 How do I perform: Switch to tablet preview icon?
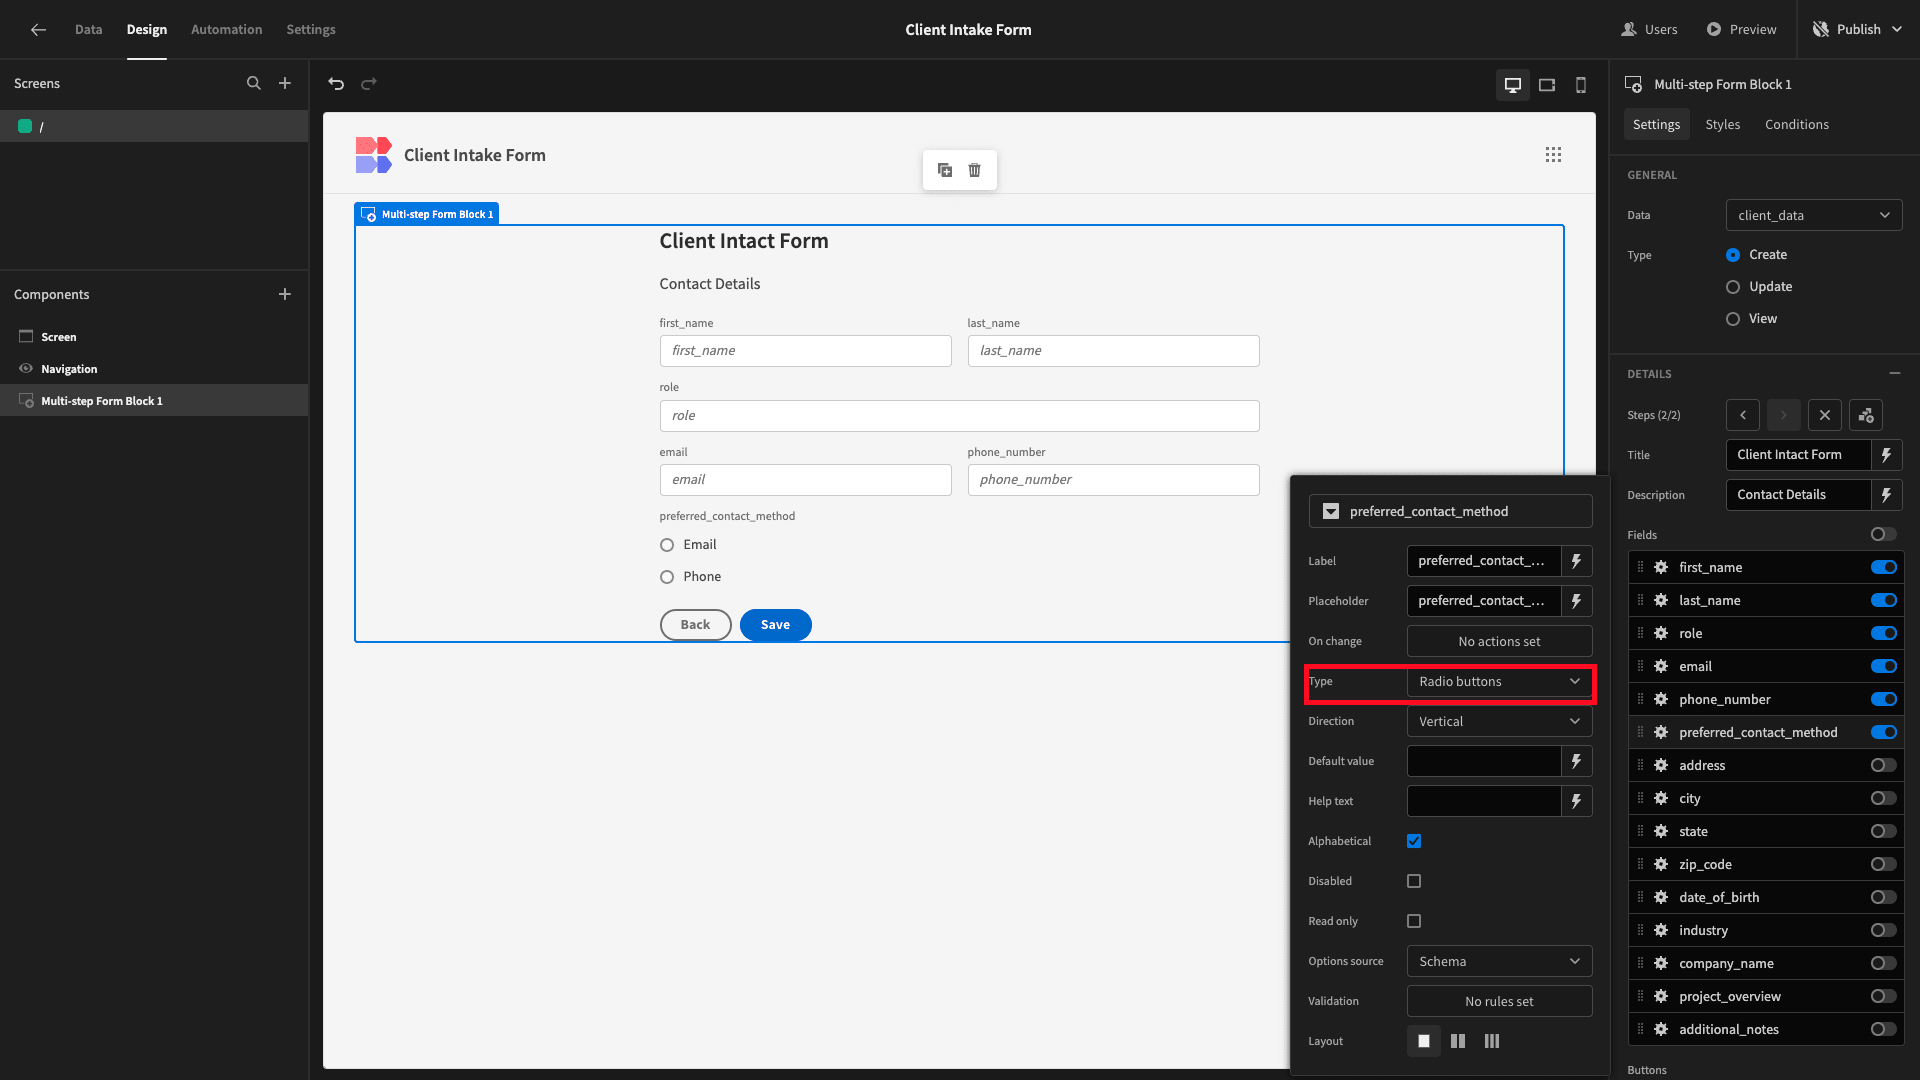(1547, 85)
